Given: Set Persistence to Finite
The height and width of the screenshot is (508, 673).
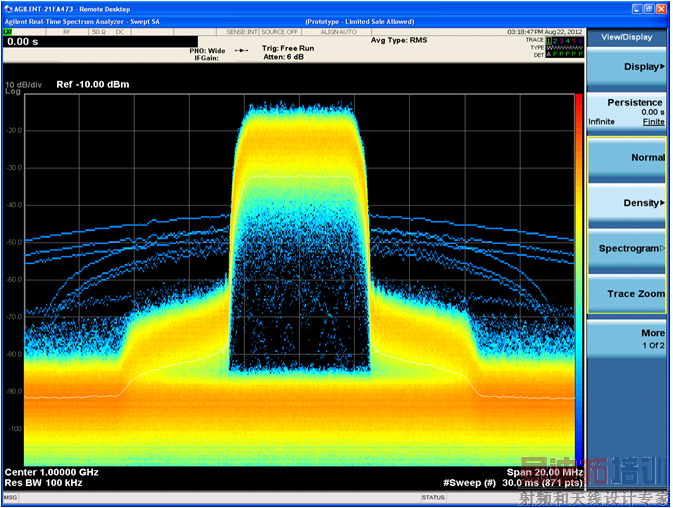Looking at the screenshot, I should click(x=653, y=122).
